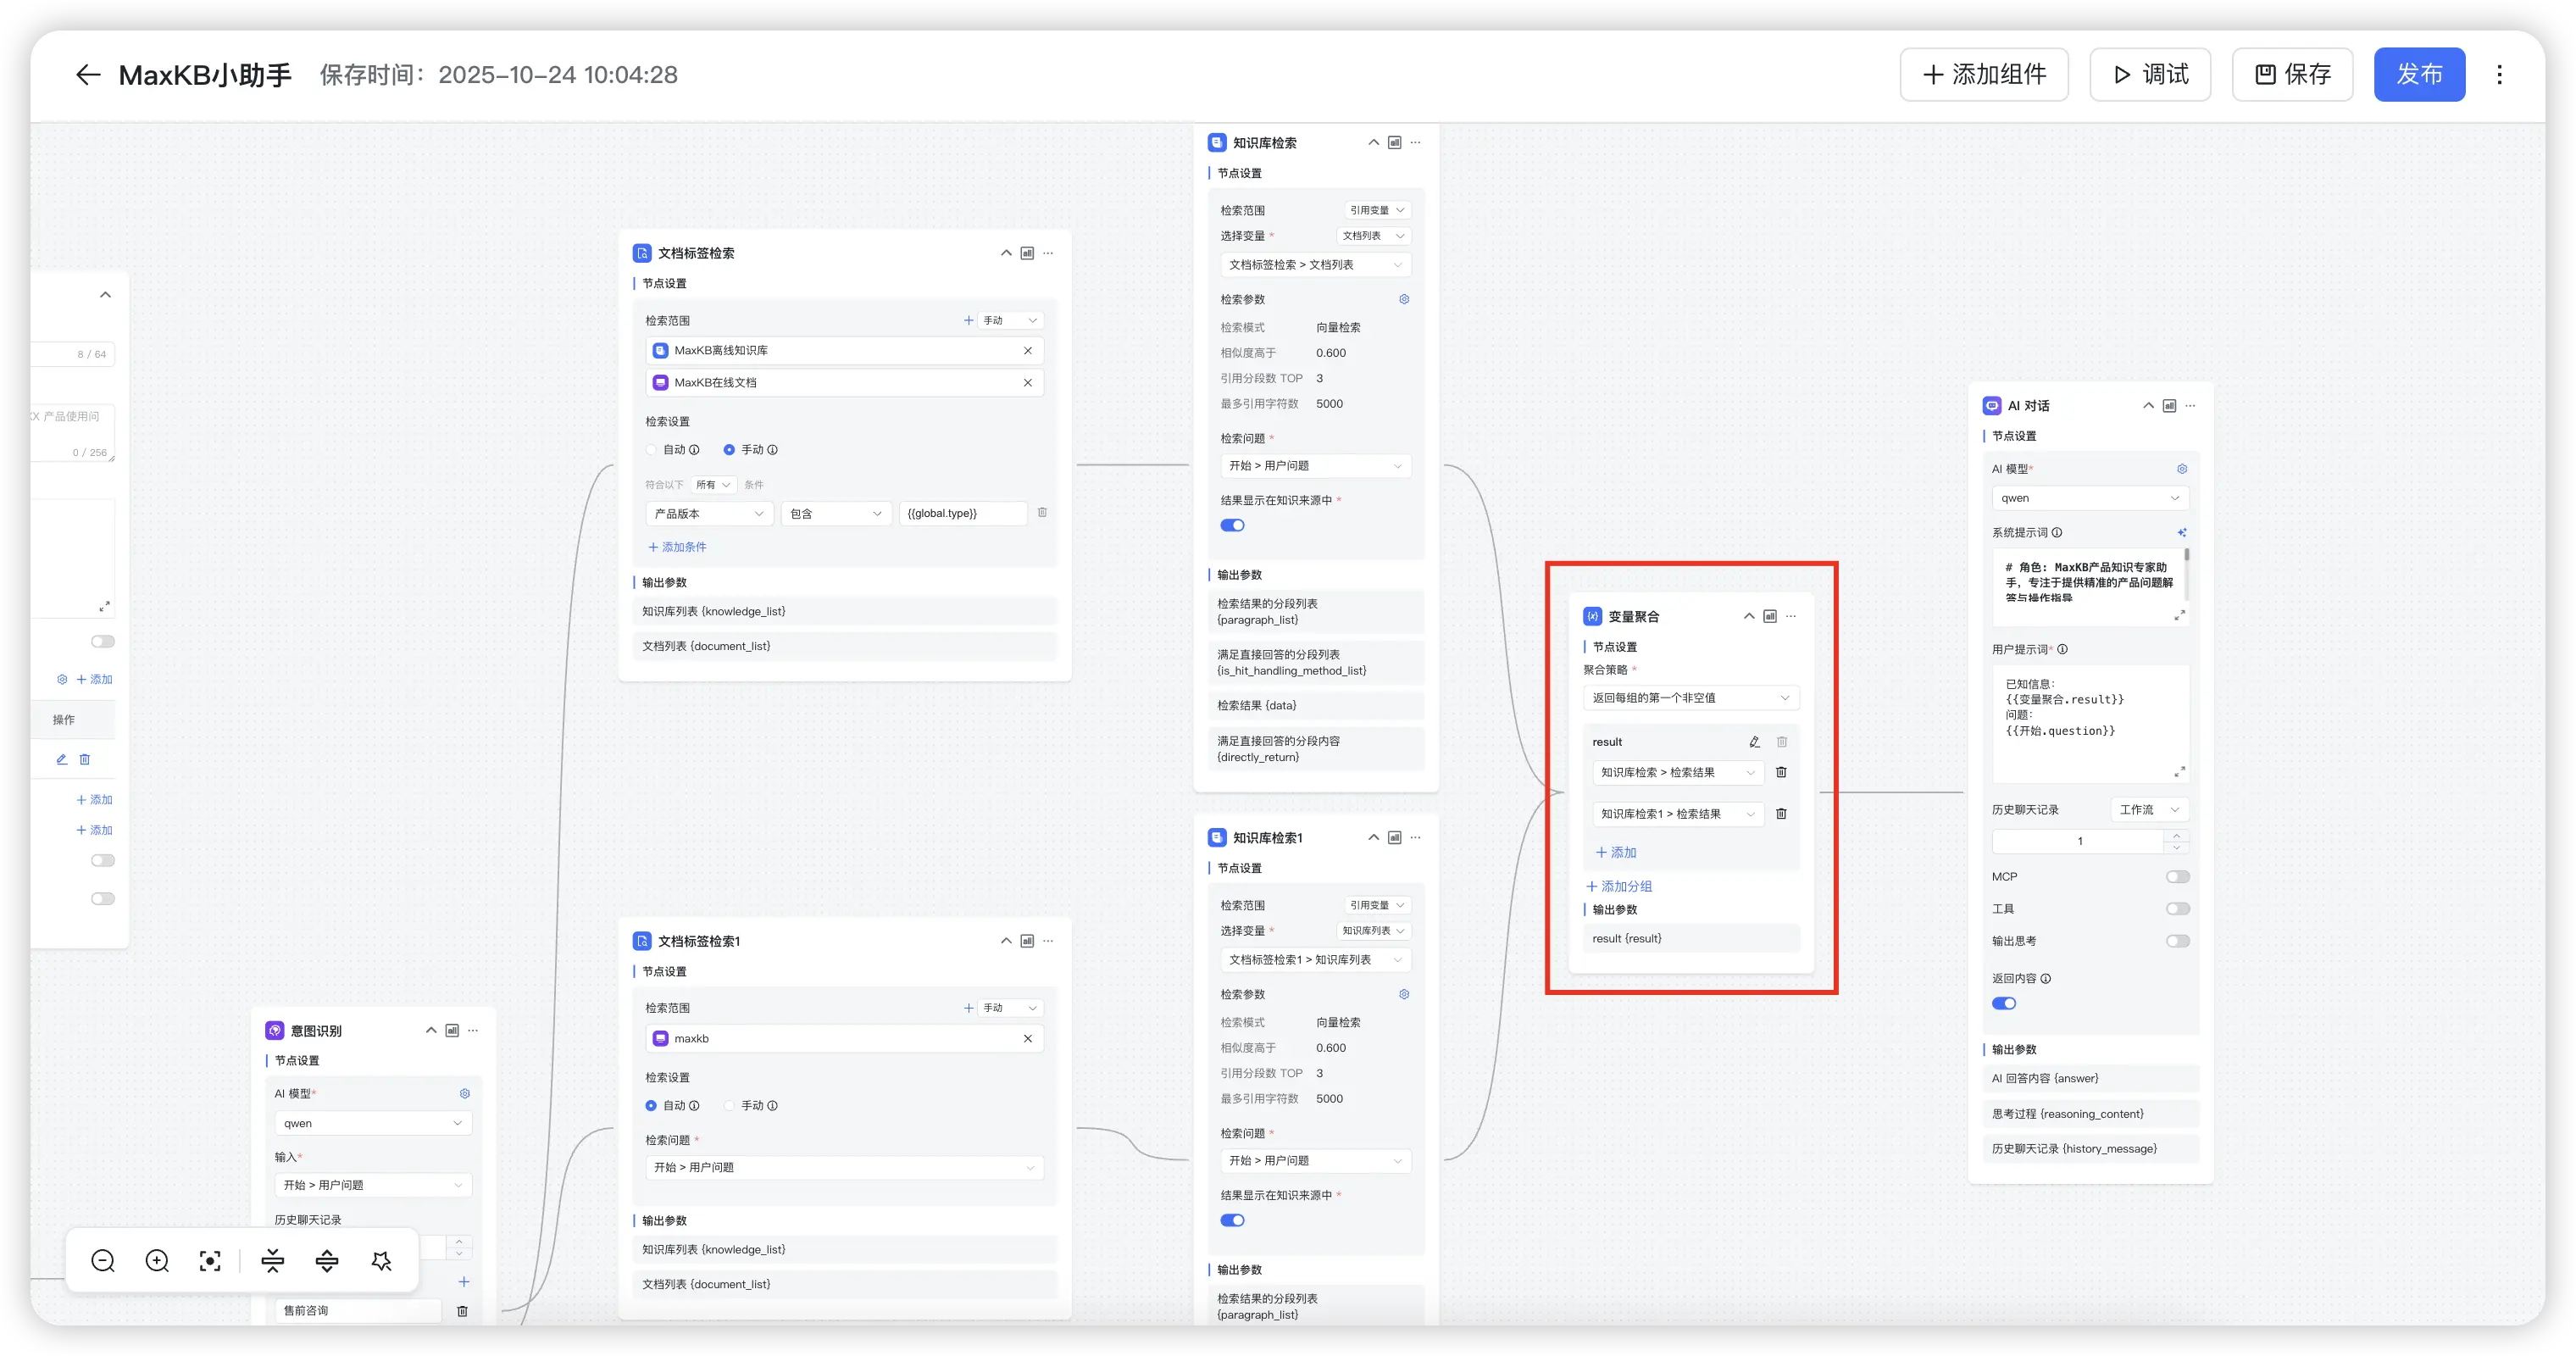2576x1356 pixels.
Task: Open the 检索参数 gear settings in 知识库检索
Action: point(1404,299)
